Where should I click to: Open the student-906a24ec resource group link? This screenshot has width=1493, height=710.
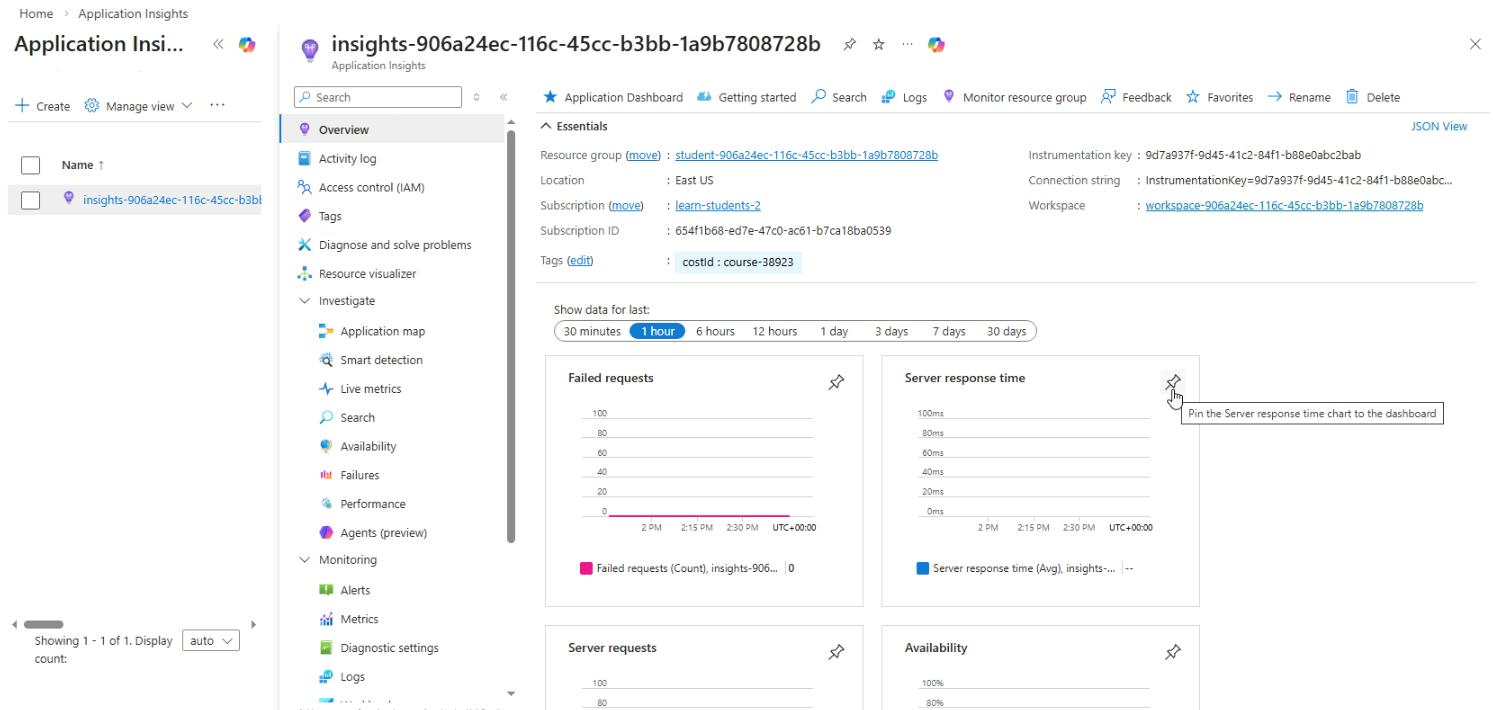806,155
